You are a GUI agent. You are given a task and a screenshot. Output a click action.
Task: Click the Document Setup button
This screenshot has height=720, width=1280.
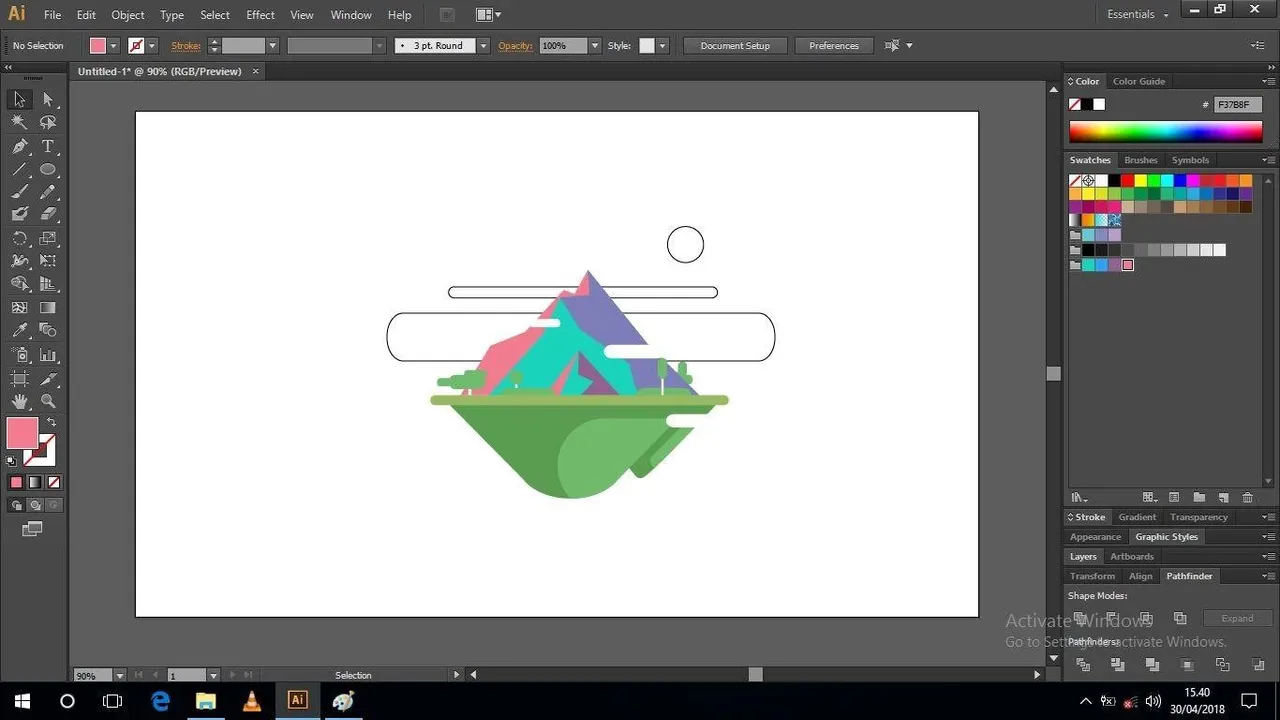pos(735,46)
